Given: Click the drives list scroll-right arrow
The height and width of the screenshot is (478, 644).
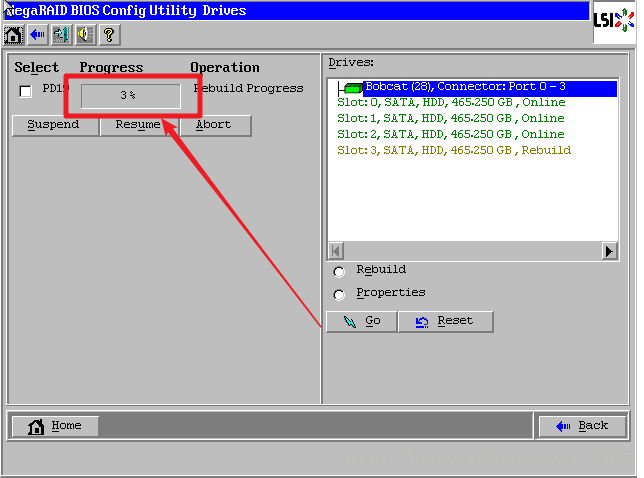Looking at the screenshot, I should [609, 251].
